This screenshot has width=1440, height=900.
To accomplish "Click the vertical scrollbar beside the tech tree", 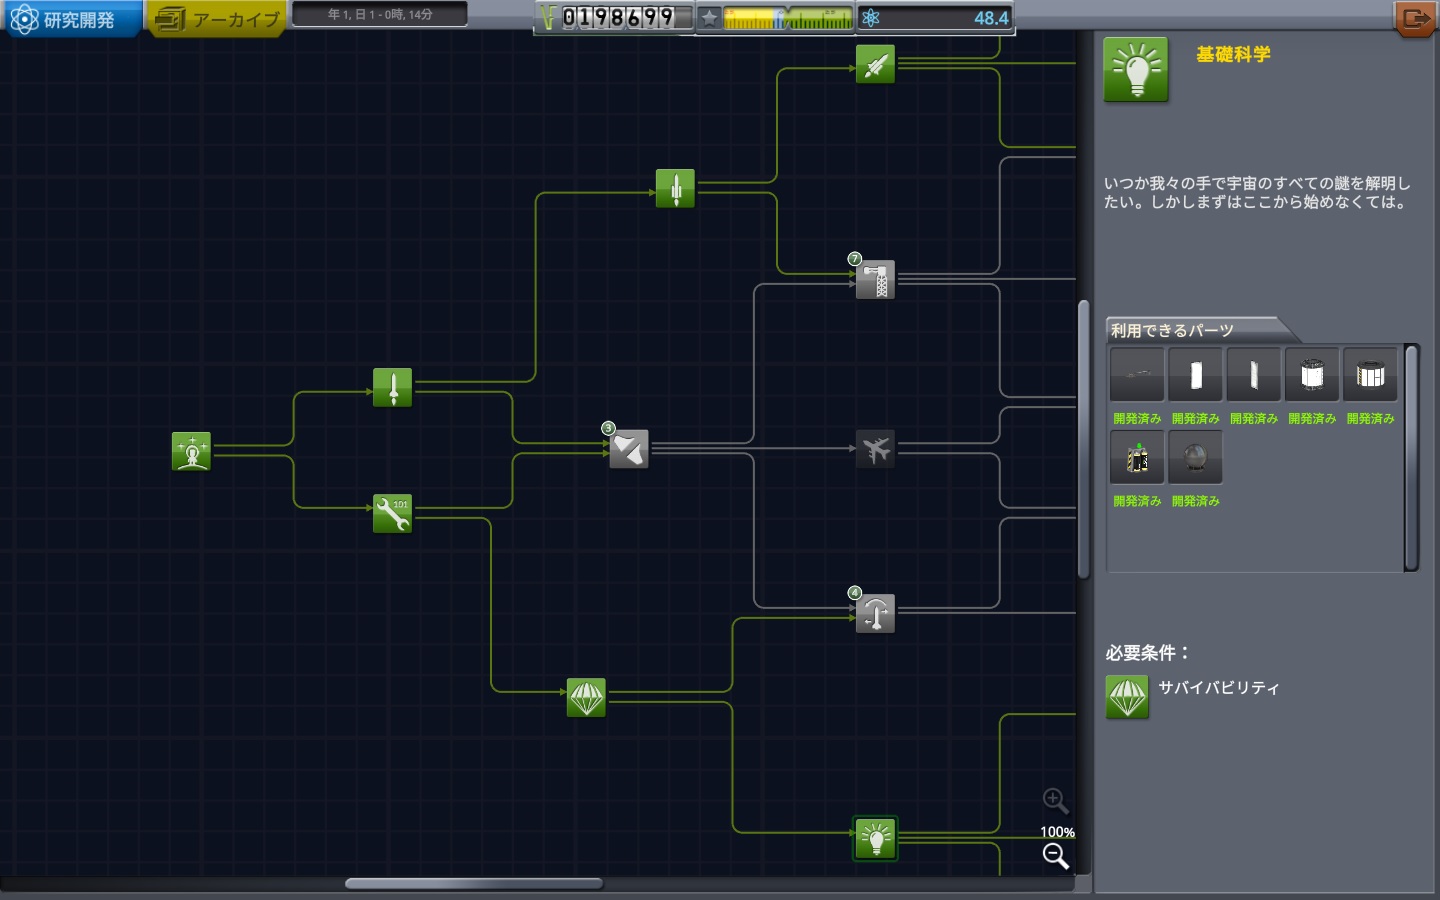I will [1083, 439].
